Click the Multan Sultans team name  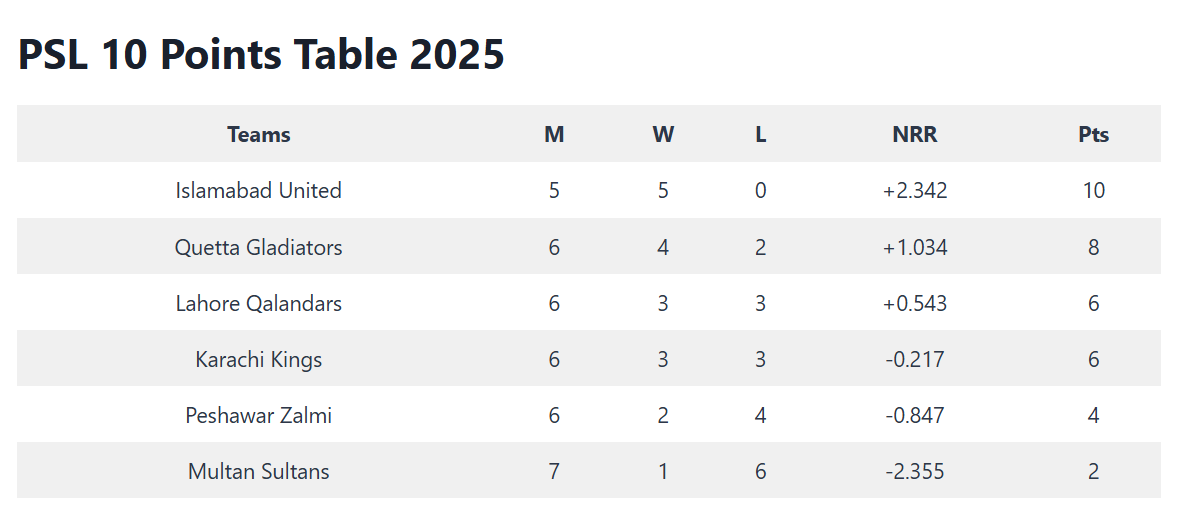pos(258,471)
